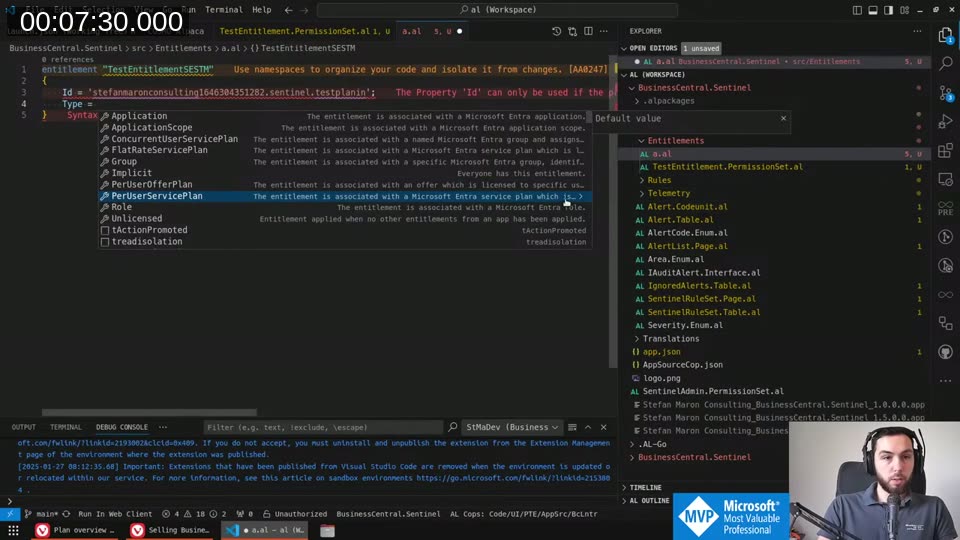Toggle the bottom panel layout icon
Viewport: 960px width, 540px height.
[872, 10]
